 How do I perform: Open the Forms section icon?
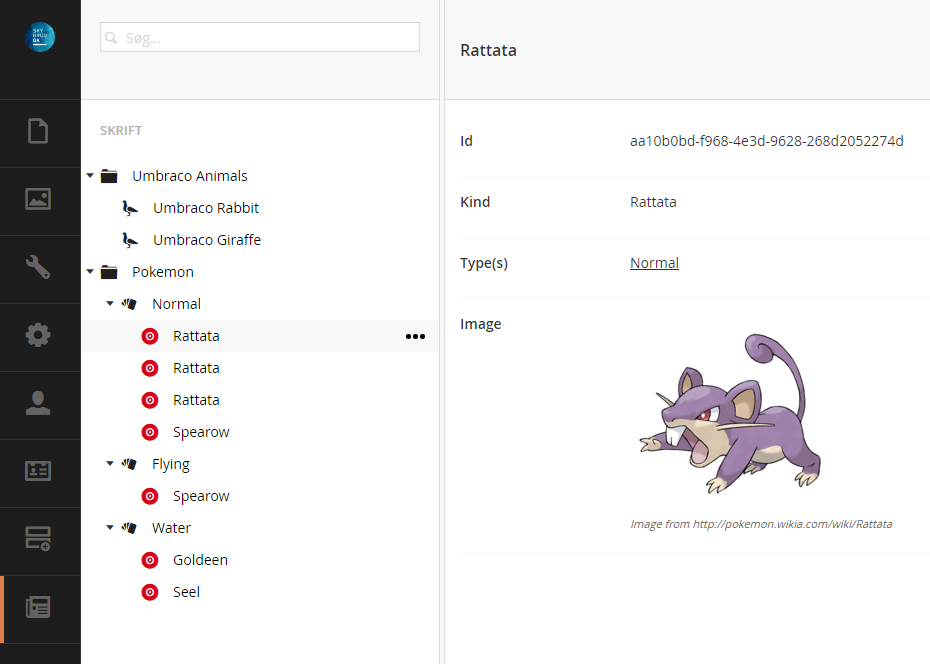tap(38, 538)
